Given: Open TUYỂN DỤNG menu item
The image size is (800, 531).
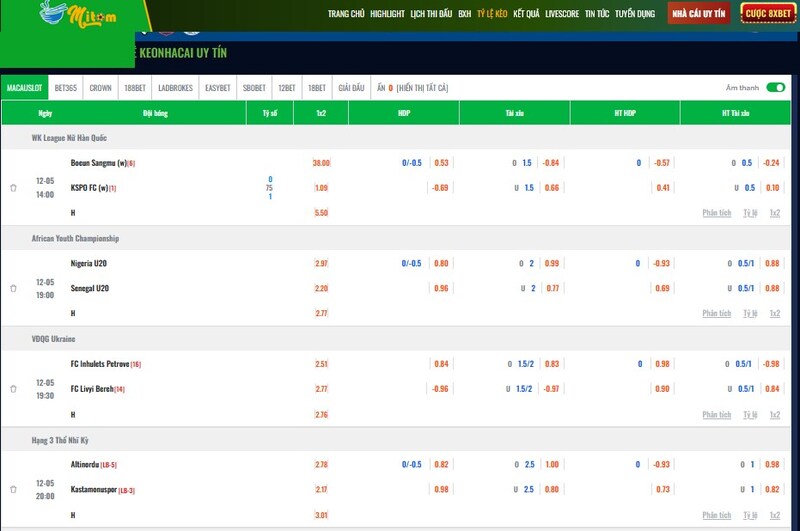Looking at the screenshot, I should click(x=635, y=14).
